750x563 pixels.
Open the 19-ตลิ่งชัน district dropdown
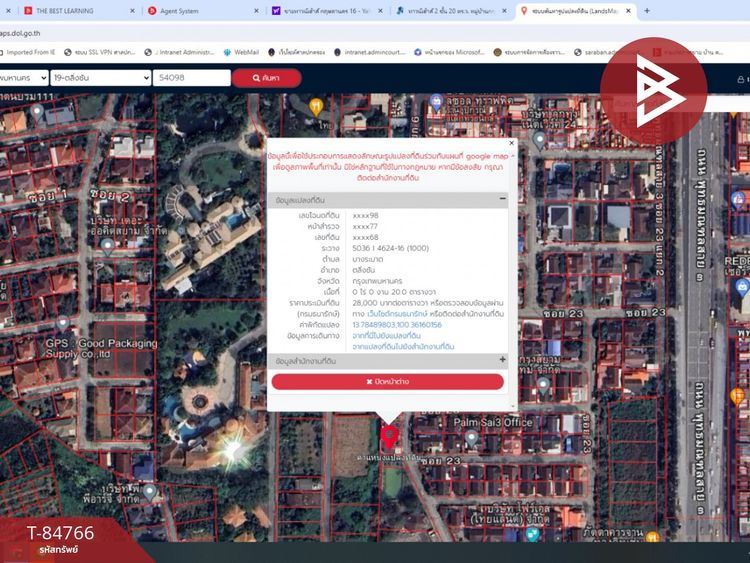coord(98,77)
